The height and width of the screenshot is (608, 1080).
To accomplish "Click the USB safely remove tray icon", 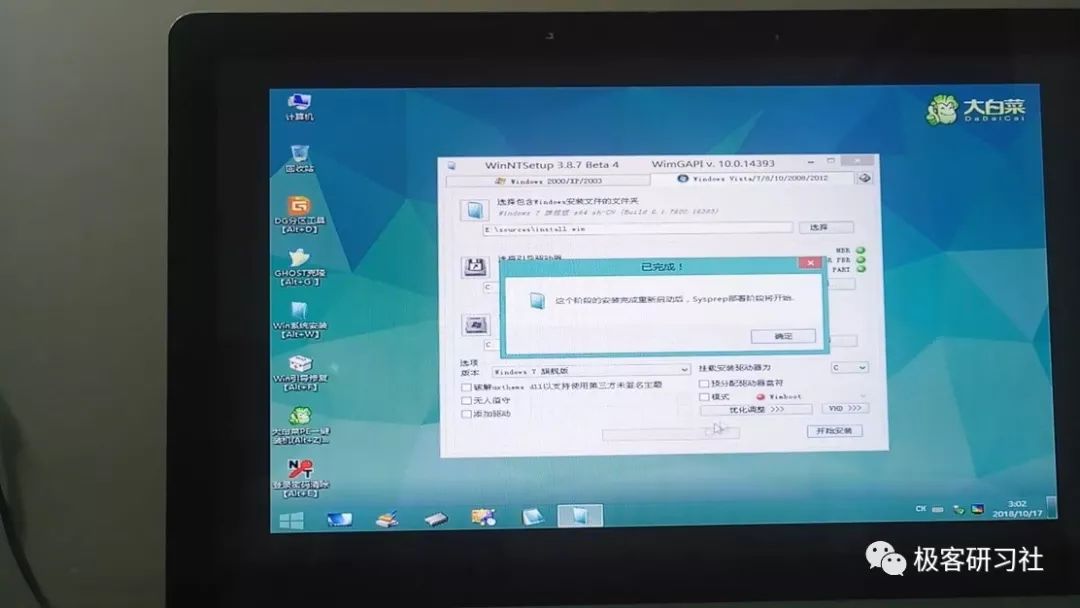I will 958,510.
